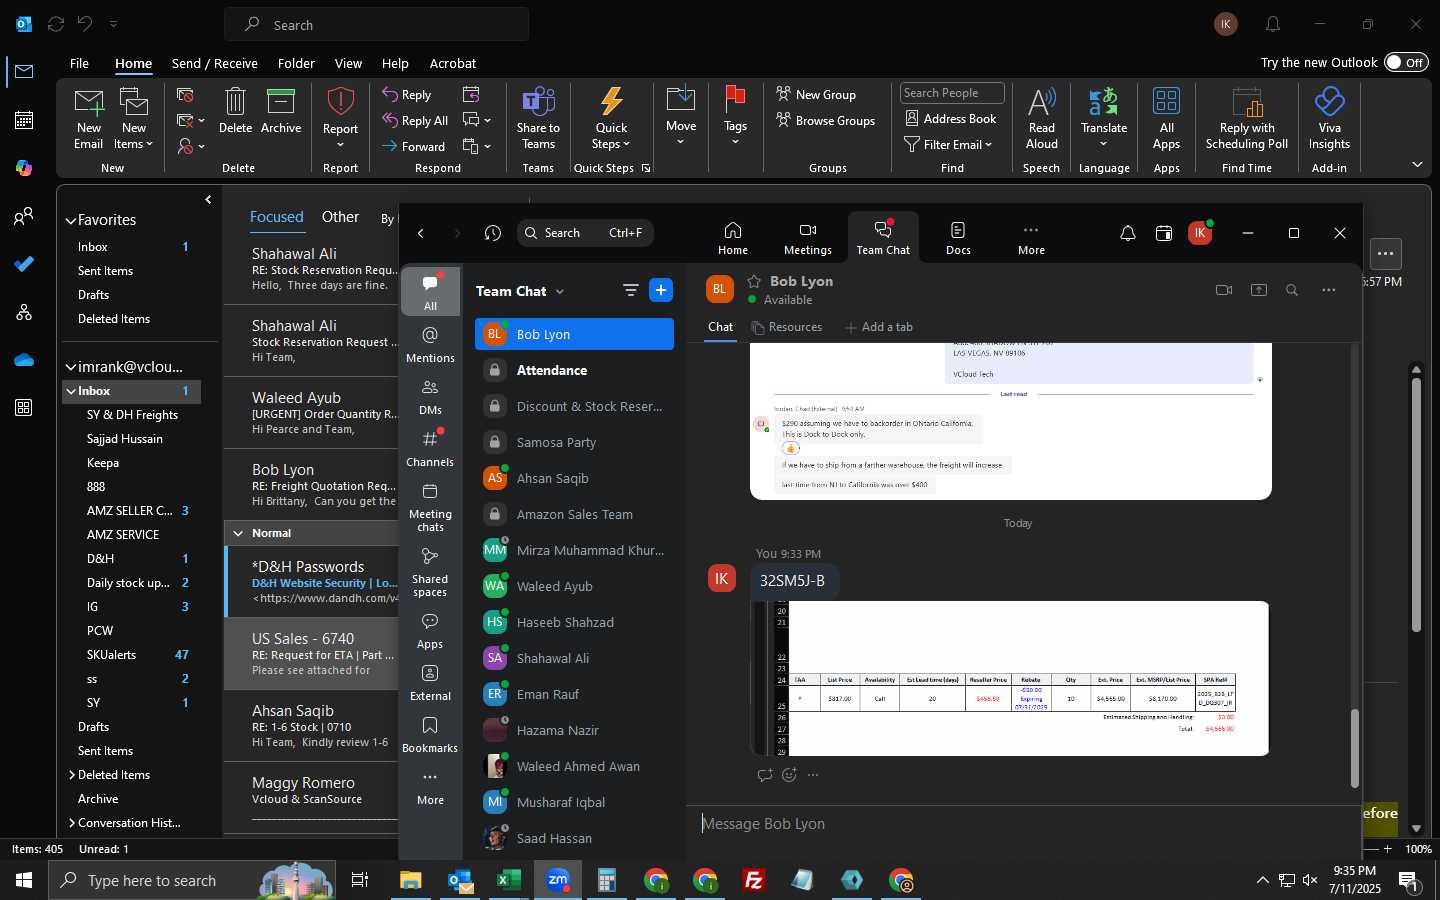Open Attendance channel in chat list
Image resolution: width=1440 pixels, height=900 pixels.
coord(574,370)
